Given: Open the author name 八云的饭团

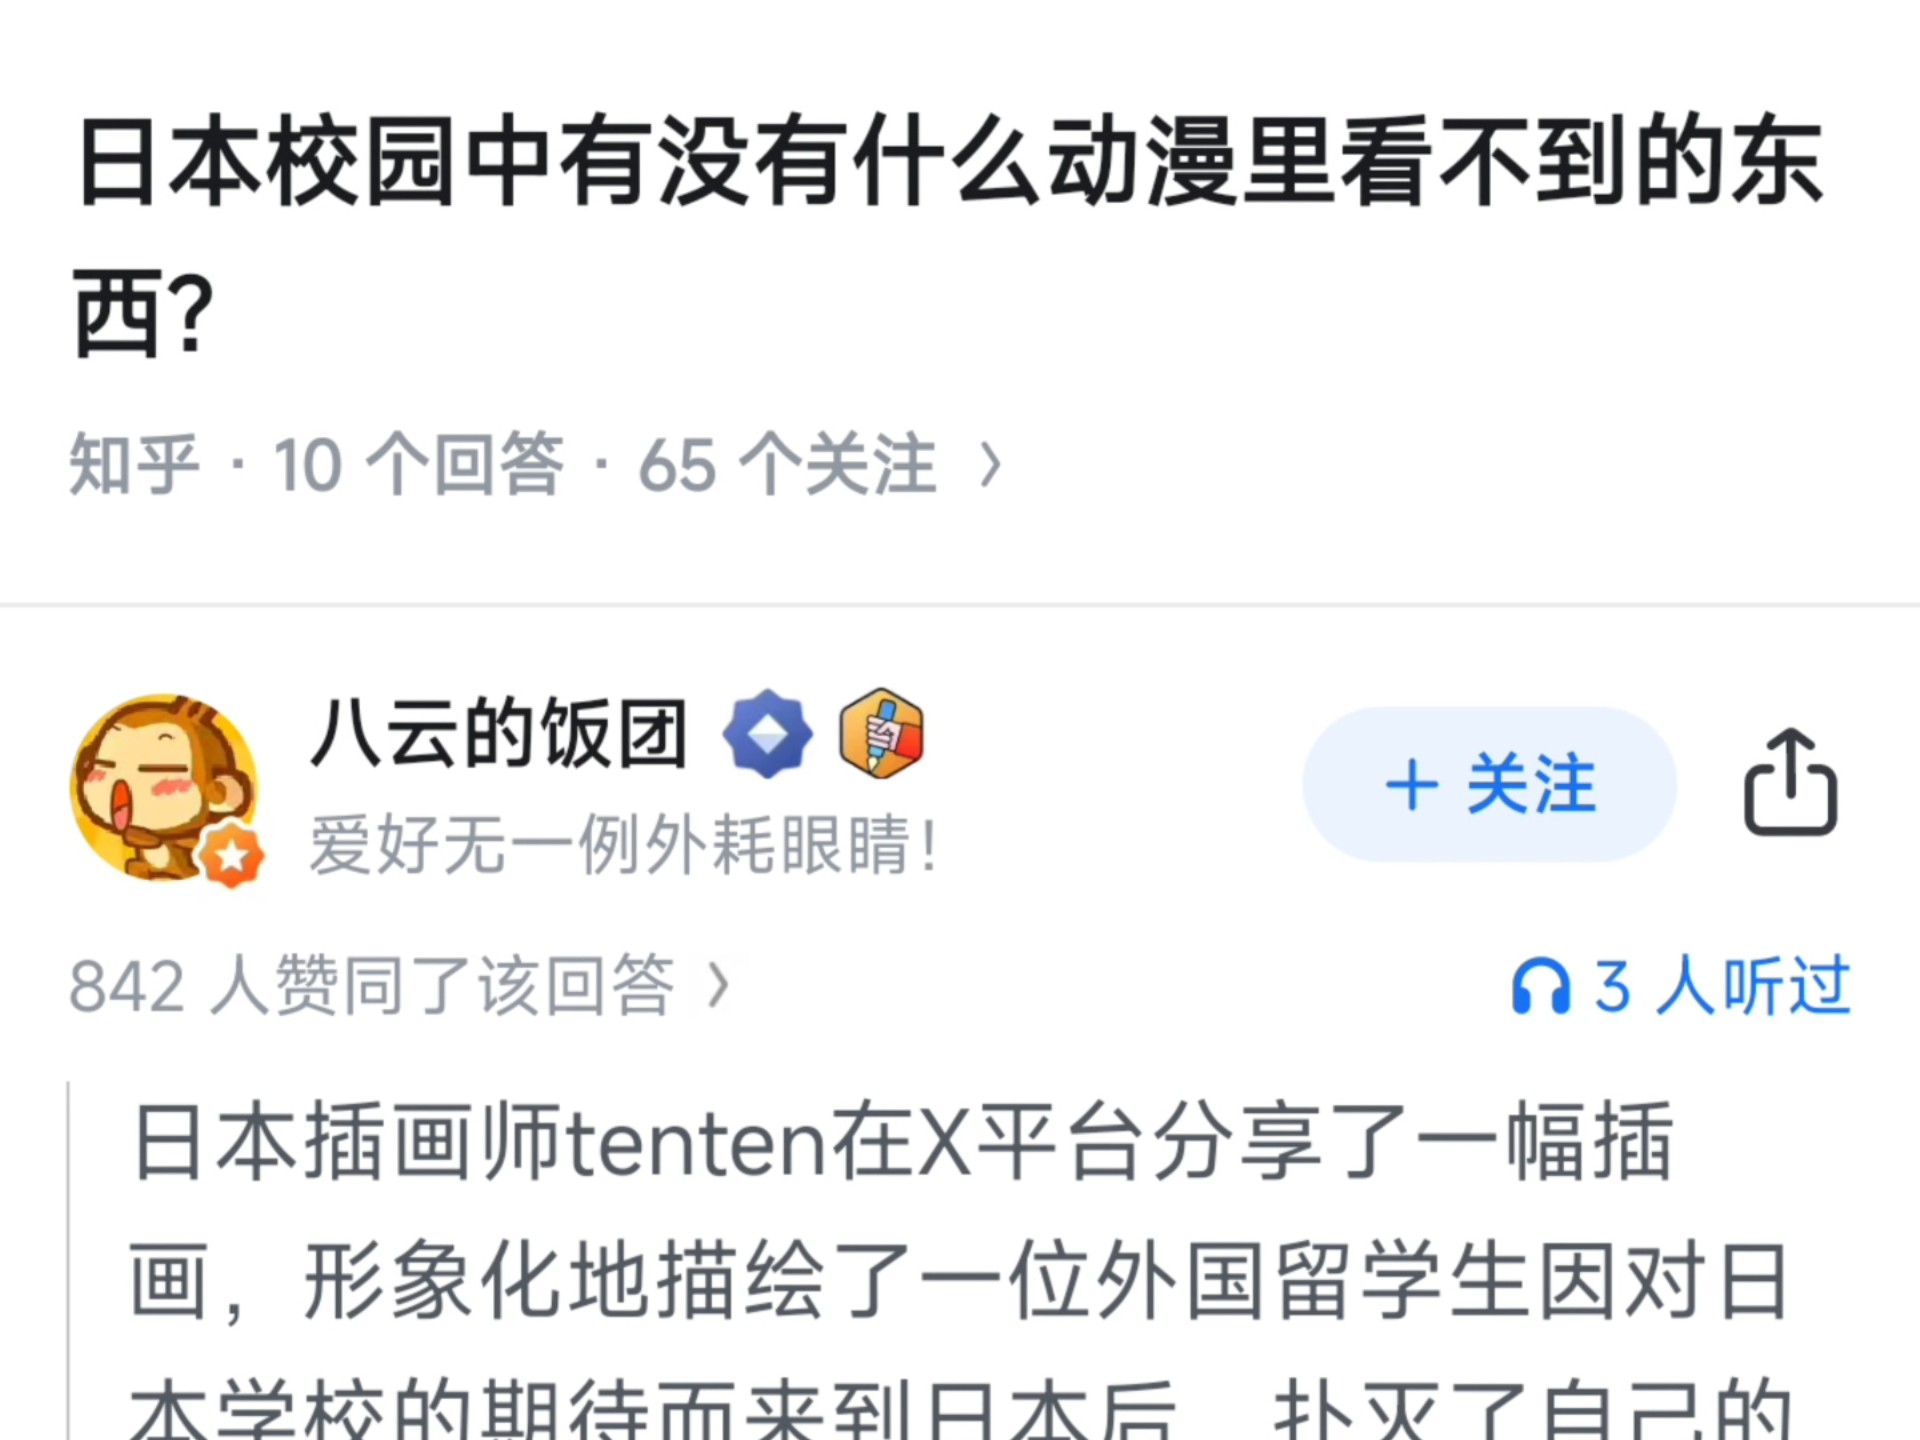Looking at the screenshot, I should 498,733.
